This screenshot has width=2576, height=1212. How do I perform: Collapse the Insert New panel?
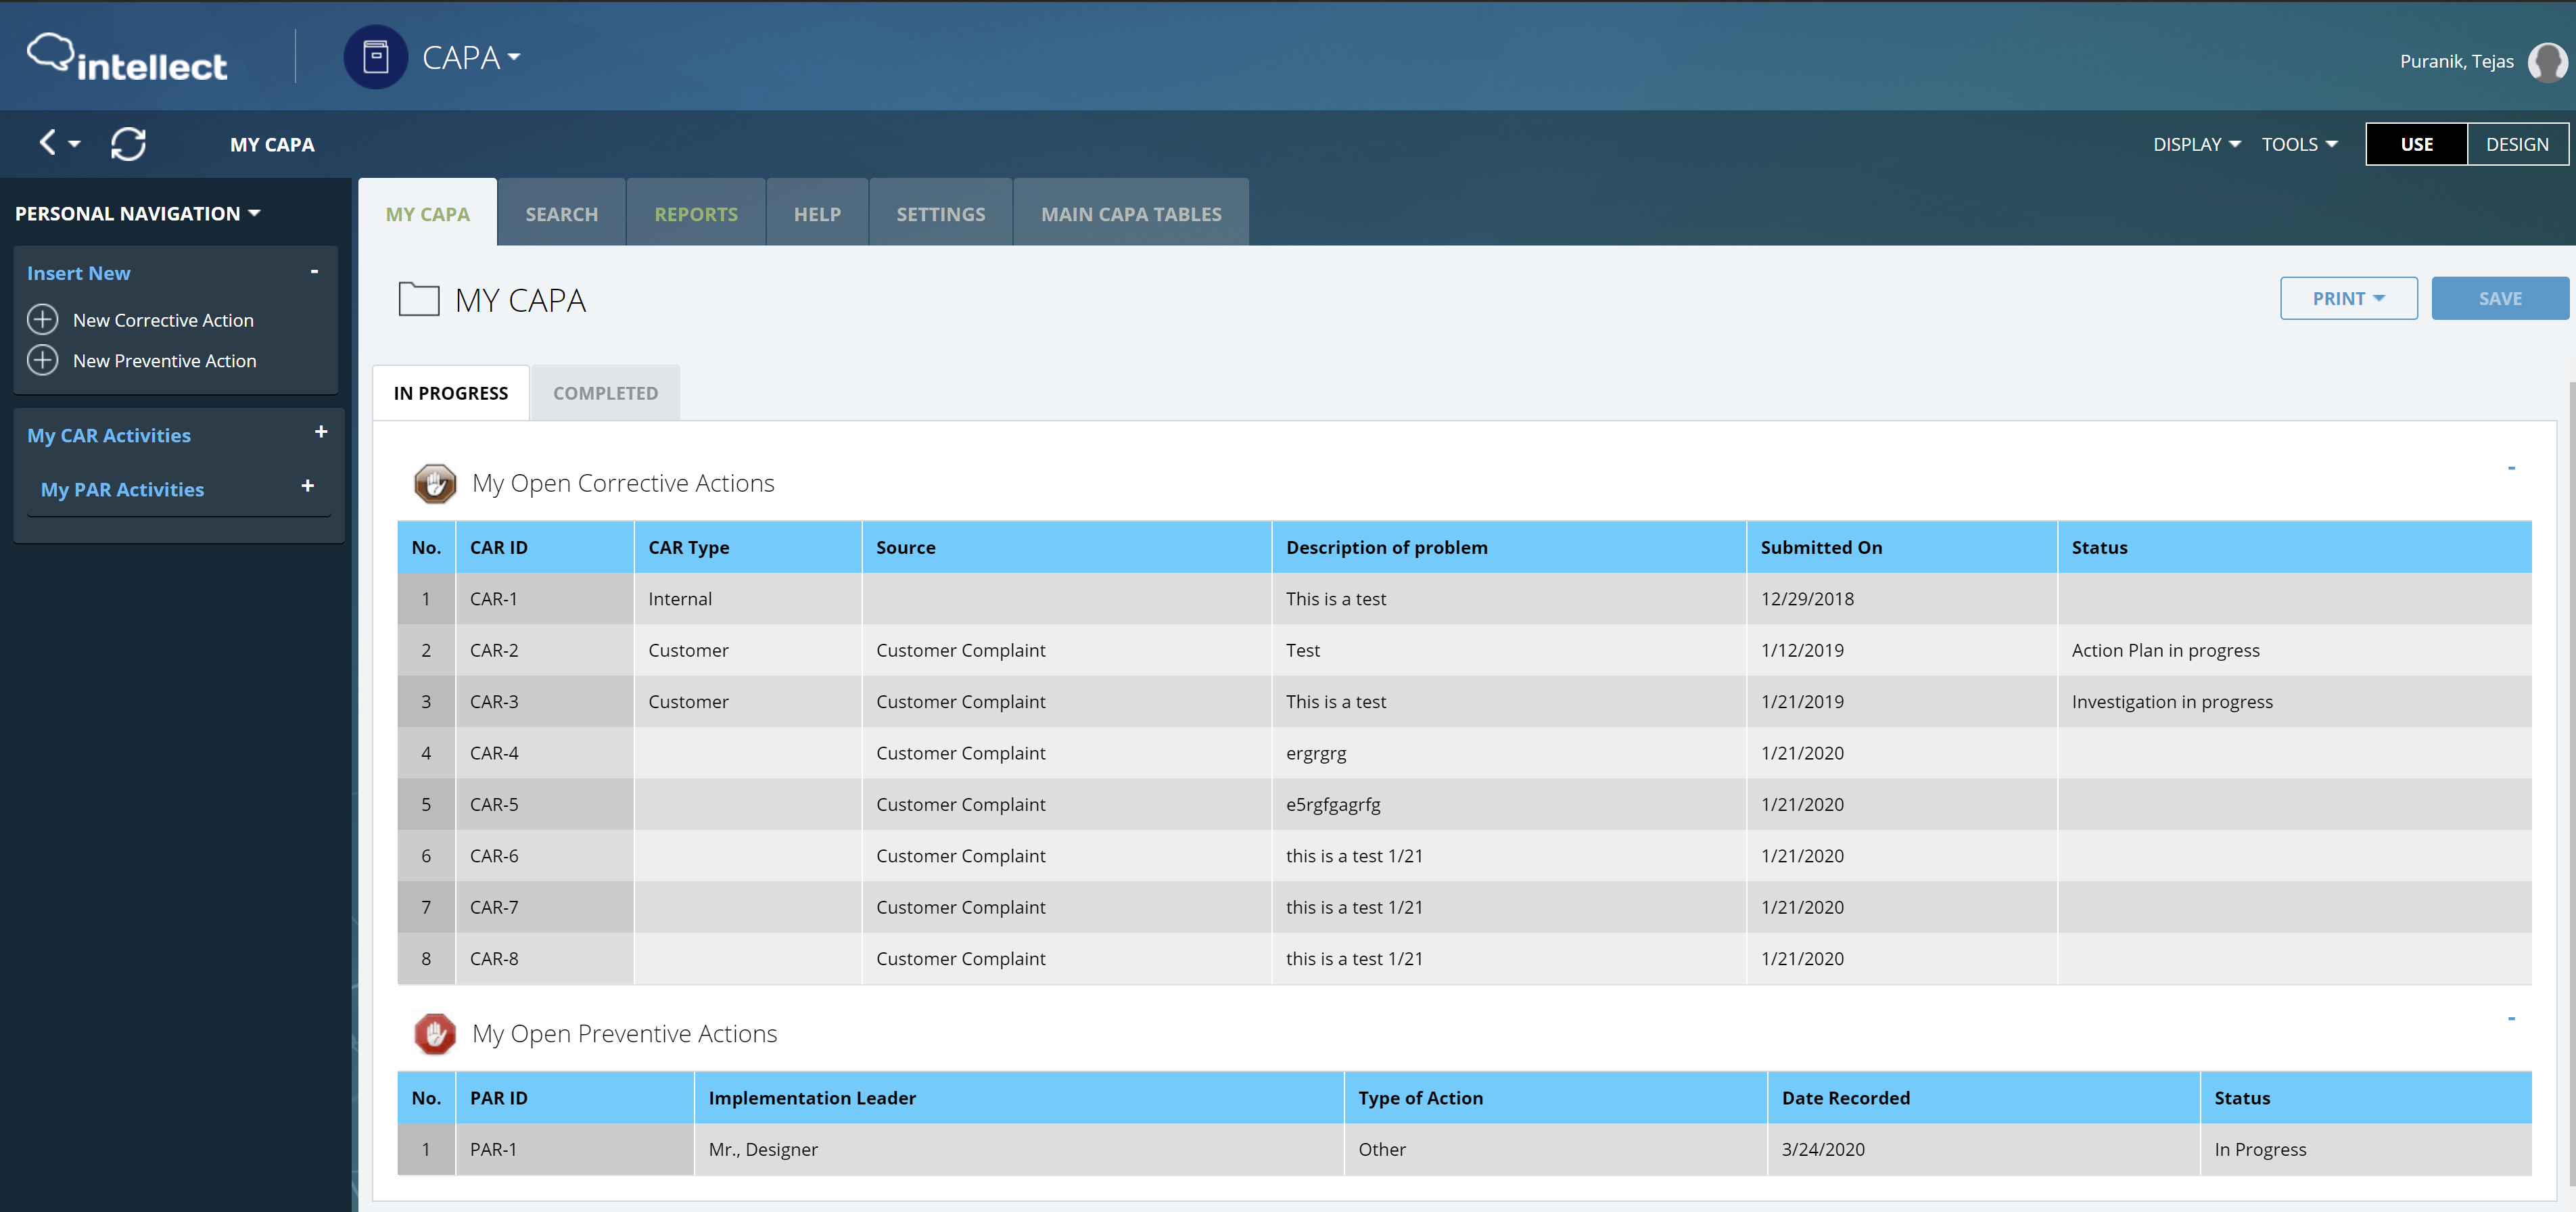(314, 271)
